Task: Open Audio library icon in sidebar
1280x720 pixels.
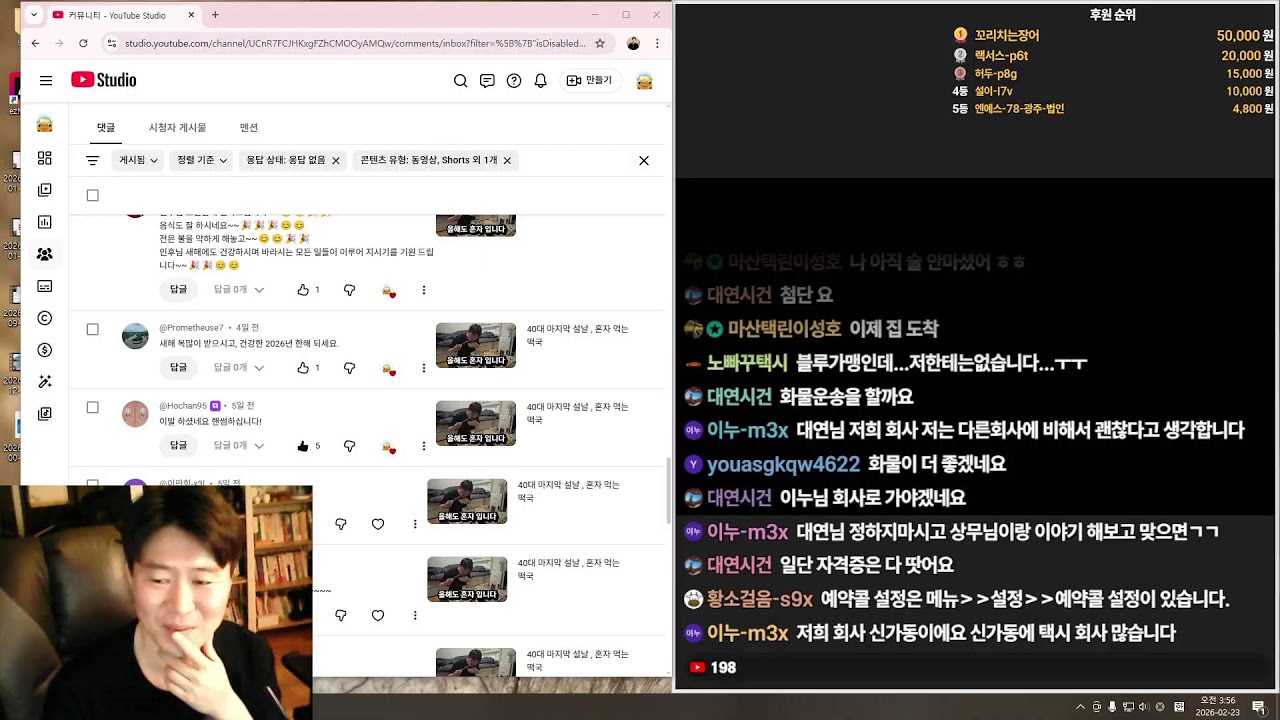Action: (44, 414)
